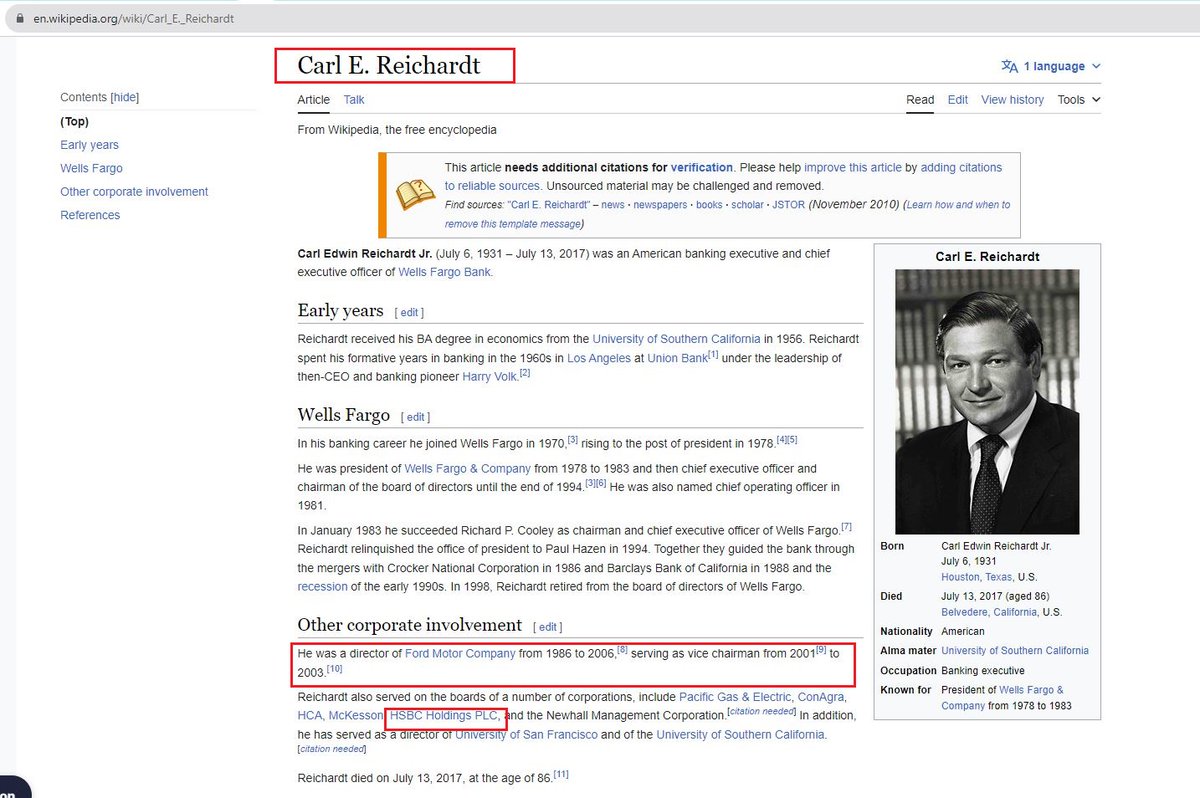1200x798 pixels.
Task: Edit the Wells Fargo section
Action: 416,417
